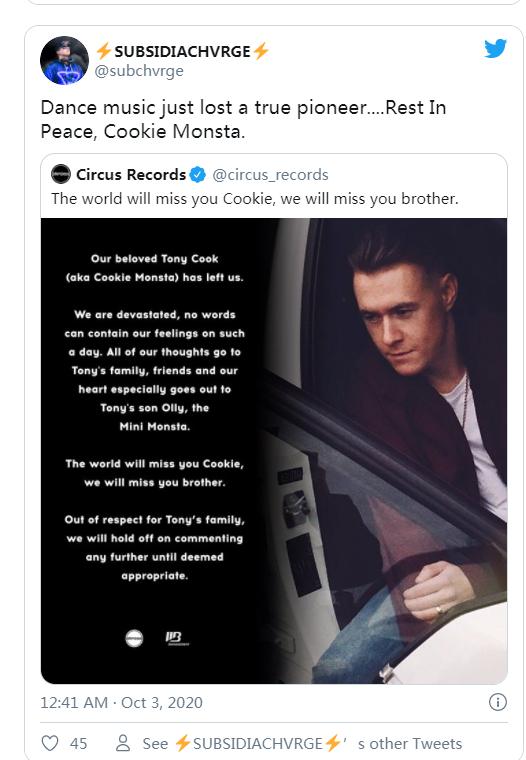
Task: Like the tweet with heart icon
Action: tap(50, 743)
